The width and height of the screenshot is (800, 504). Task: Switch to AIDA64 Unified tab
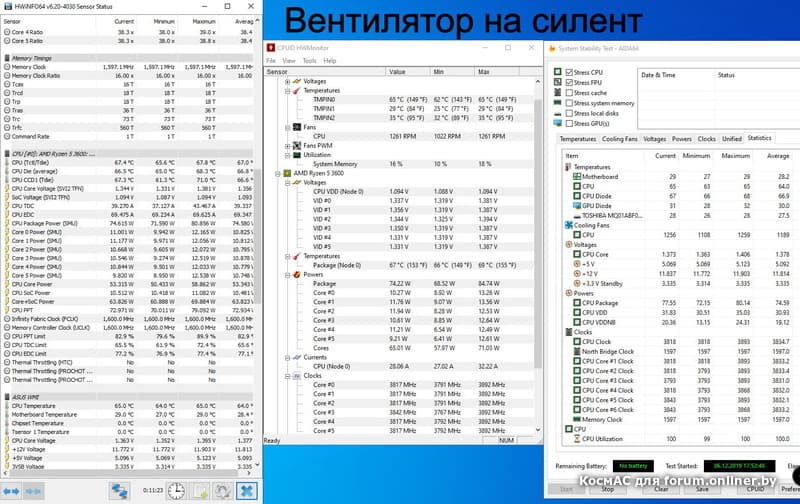[732, 139]
